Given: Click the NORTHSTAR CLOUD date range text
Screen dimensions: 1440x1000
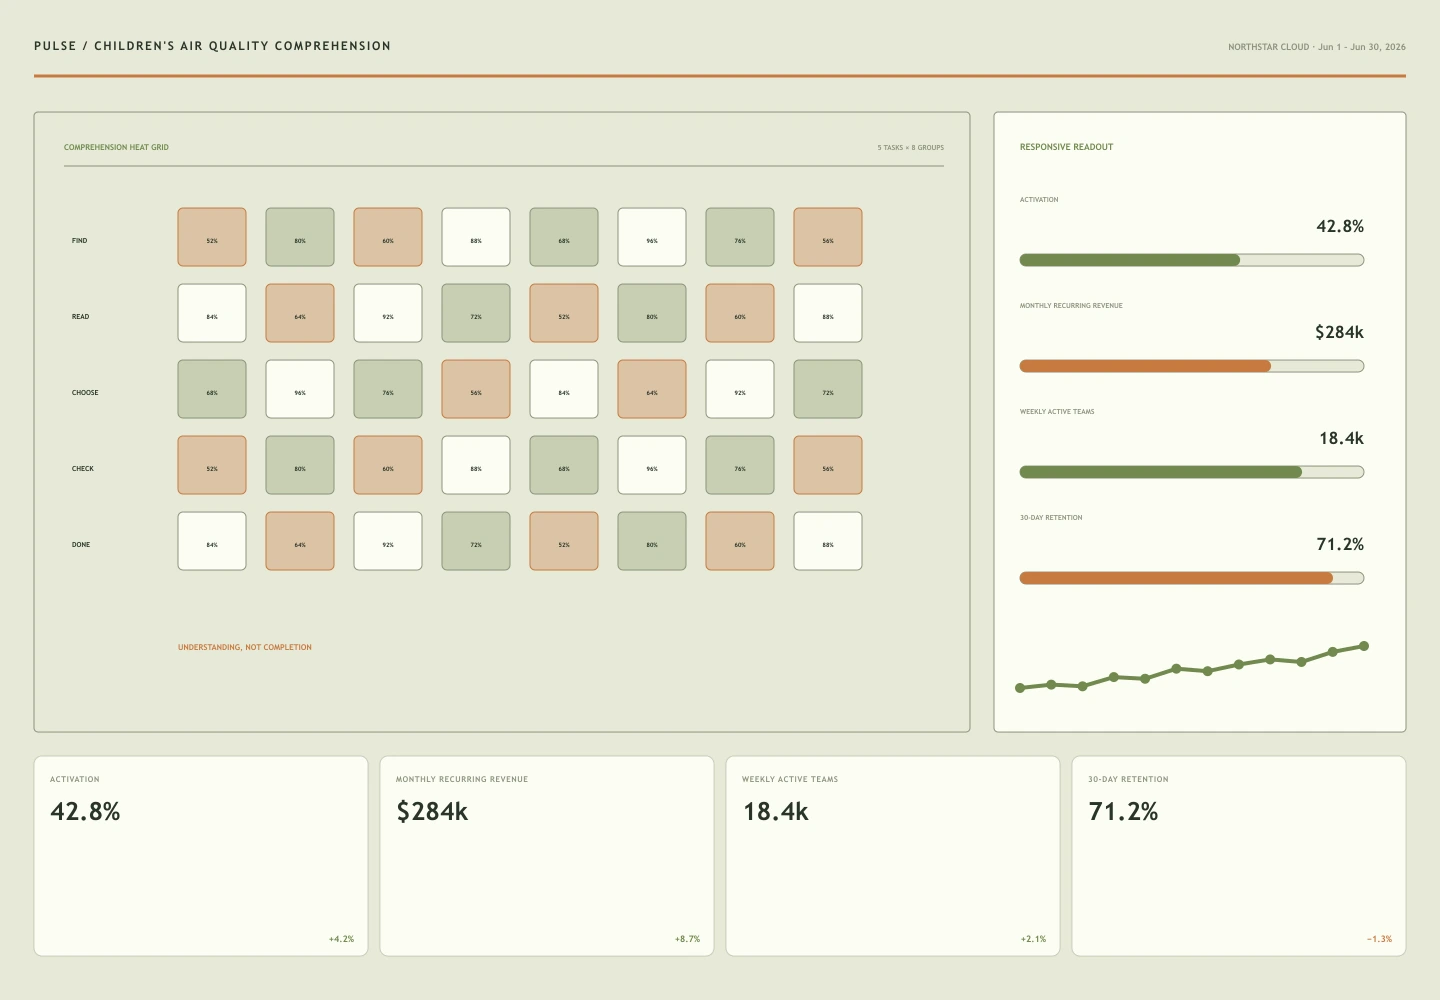Looking at the screenshot, I should (x=1317, y=47).
